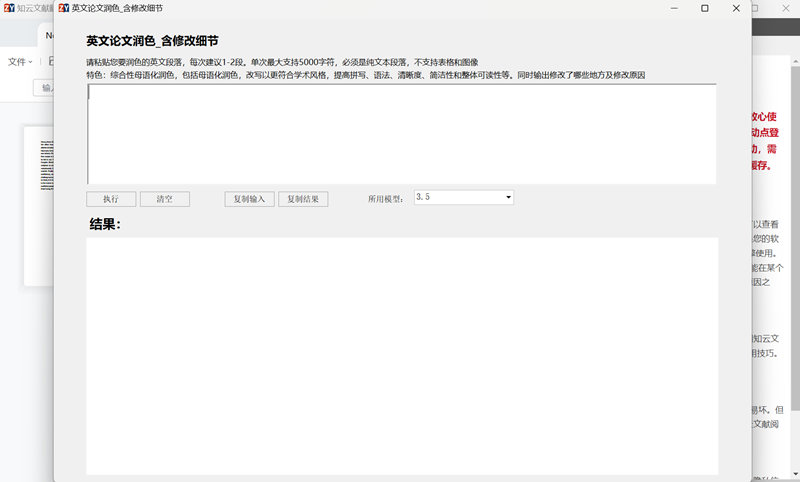Focus the English paragraph input text area

(x=401, y=134)
